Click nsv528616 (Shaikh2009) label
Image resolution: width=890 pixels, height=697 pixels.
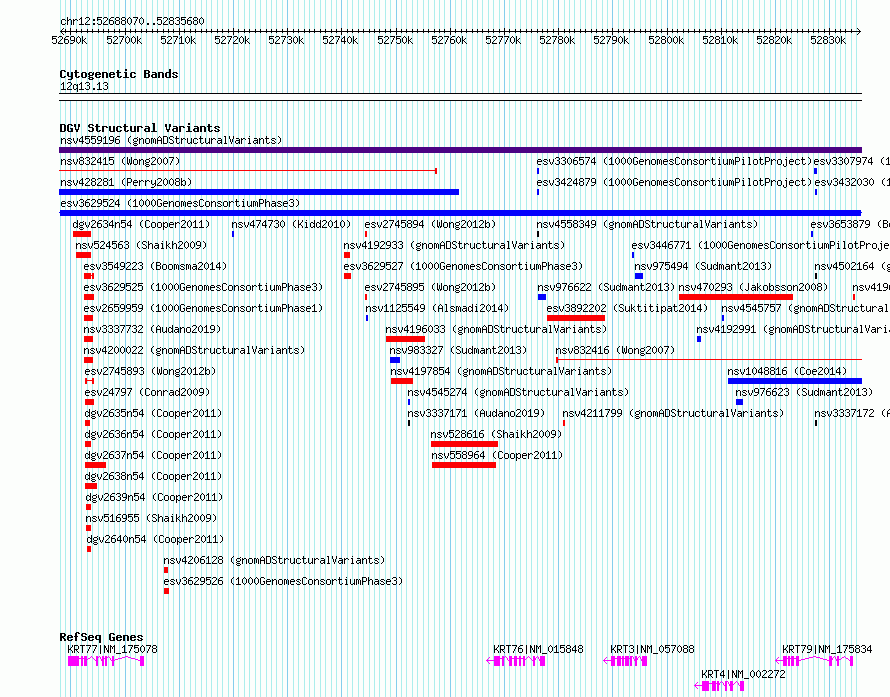(496, 434)
